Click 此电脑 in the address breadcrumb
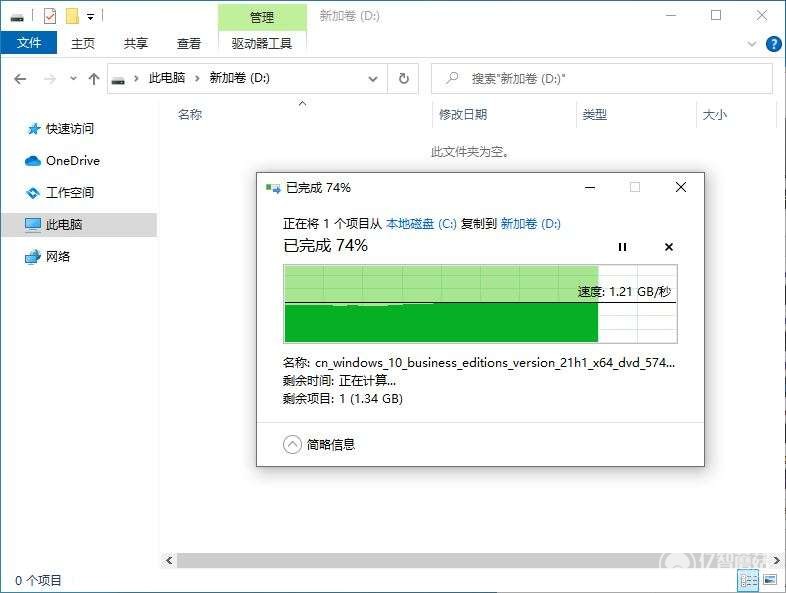786x593 pixels. 167,78
